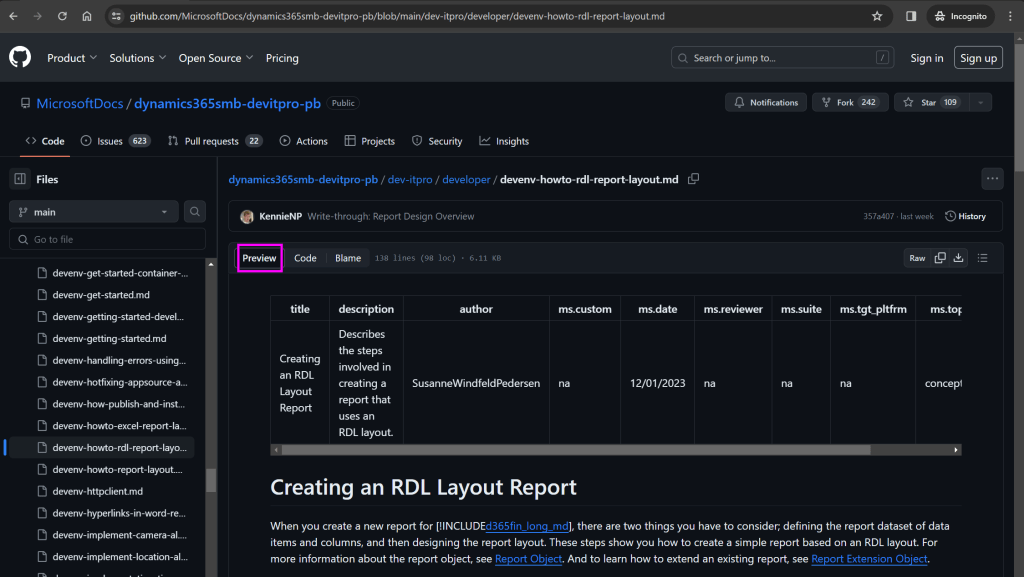This screenshot has width=1024, height=577.
Task: Open the Blame tab
Action: 347,257
